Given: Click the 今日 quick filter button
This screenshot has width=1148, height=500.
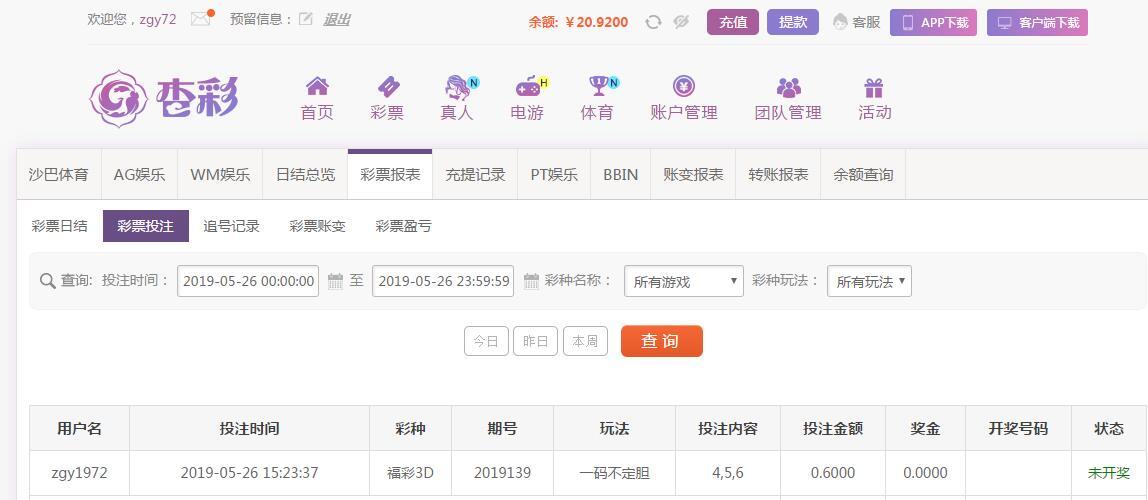Looking at the screenshot, I should [x=486, y=341].
